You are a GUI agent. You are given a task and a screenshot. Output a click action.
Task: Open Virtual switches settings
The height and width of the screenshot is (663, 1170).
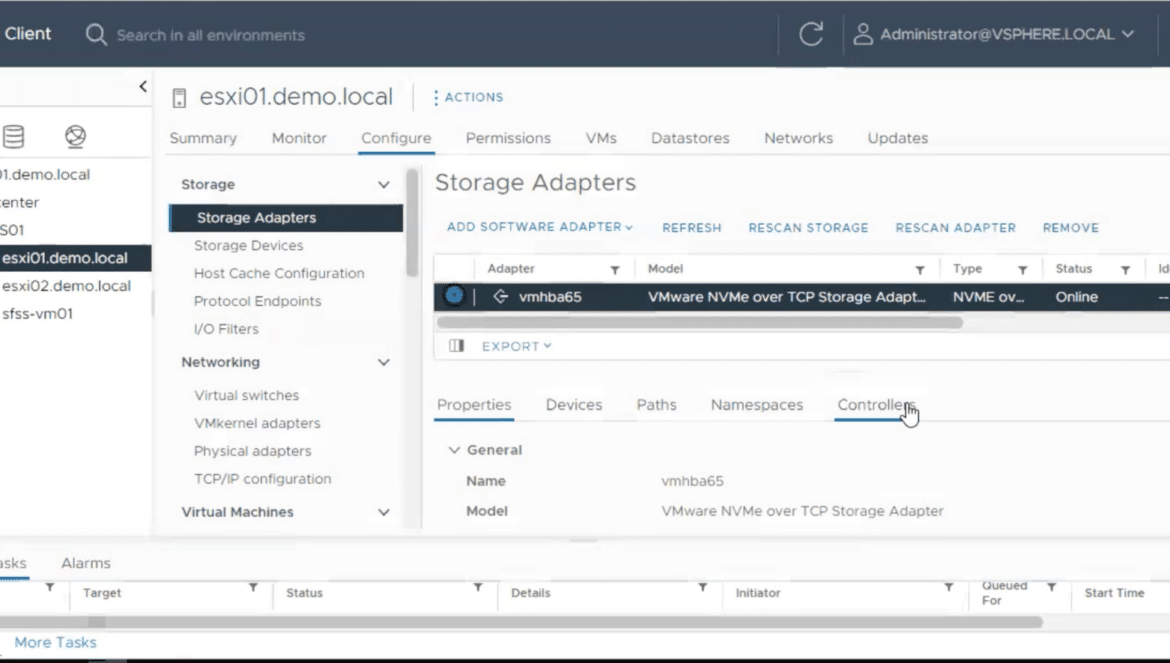(246, 395)
